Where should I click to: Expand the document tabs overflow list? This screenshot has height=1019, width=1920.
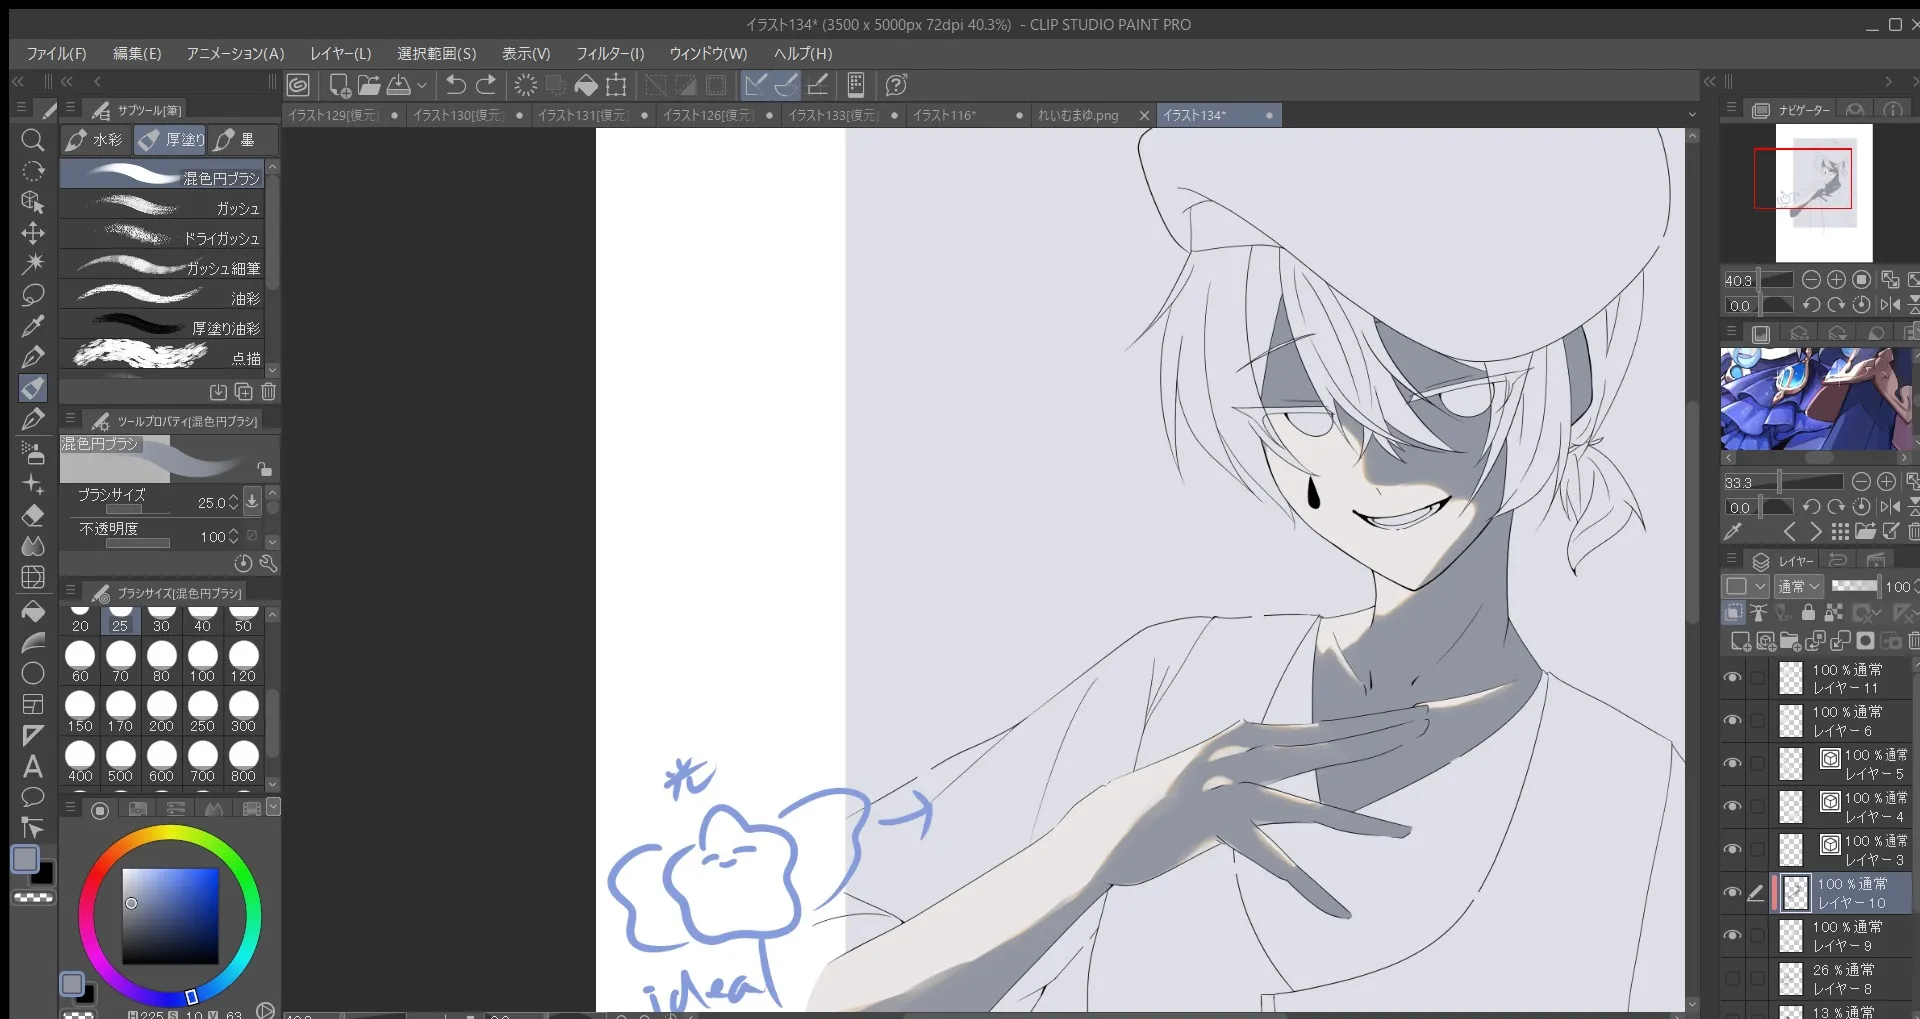(x=1692, y=115)
